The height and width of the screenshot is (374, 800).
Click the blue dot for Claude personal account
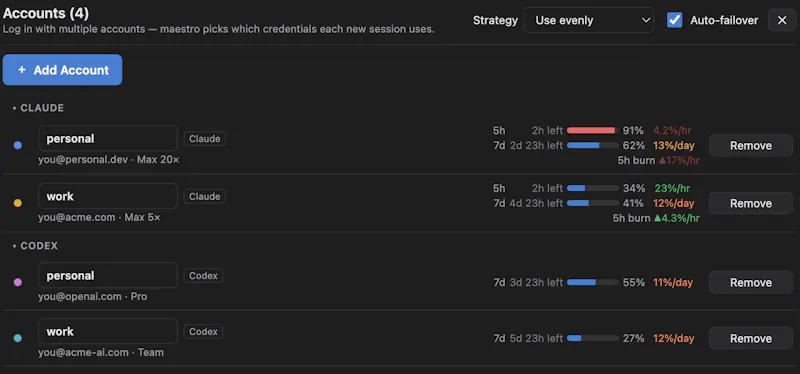tap(18, 145)
